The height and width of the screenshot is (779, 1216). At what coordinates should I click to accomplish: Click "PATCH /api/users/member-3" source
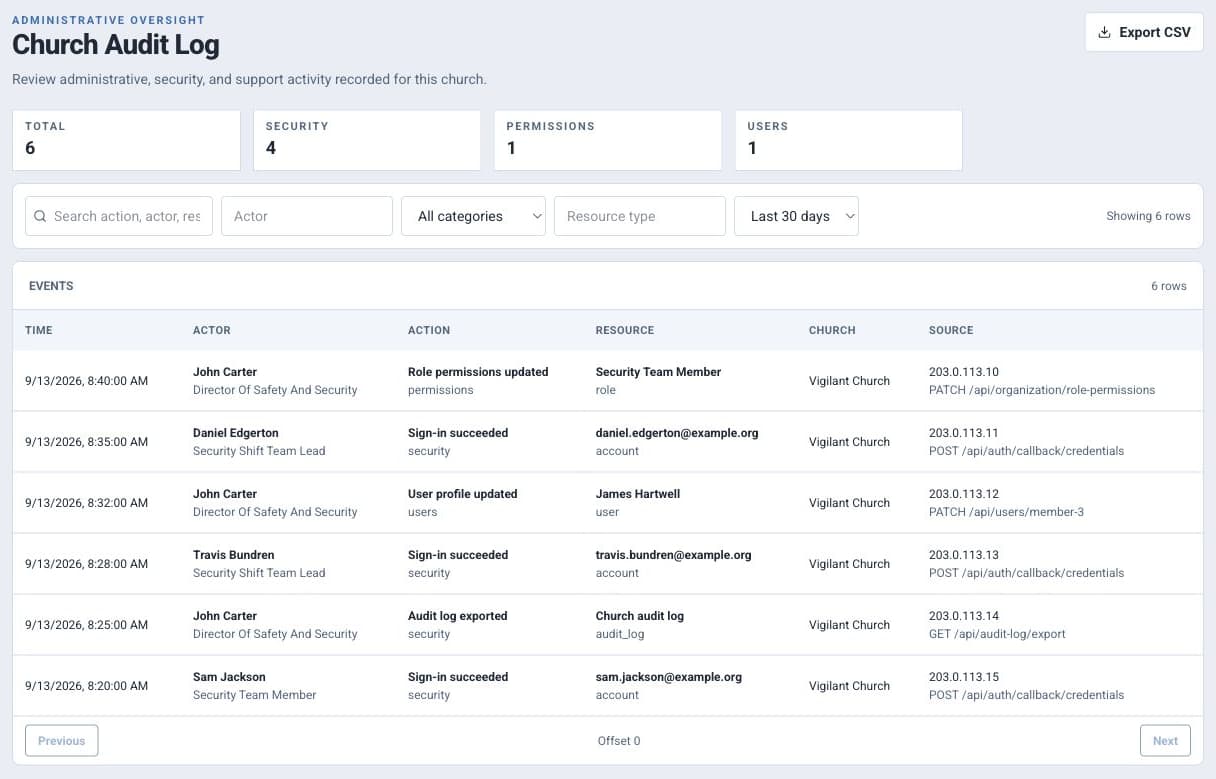tap(1006, 512)
